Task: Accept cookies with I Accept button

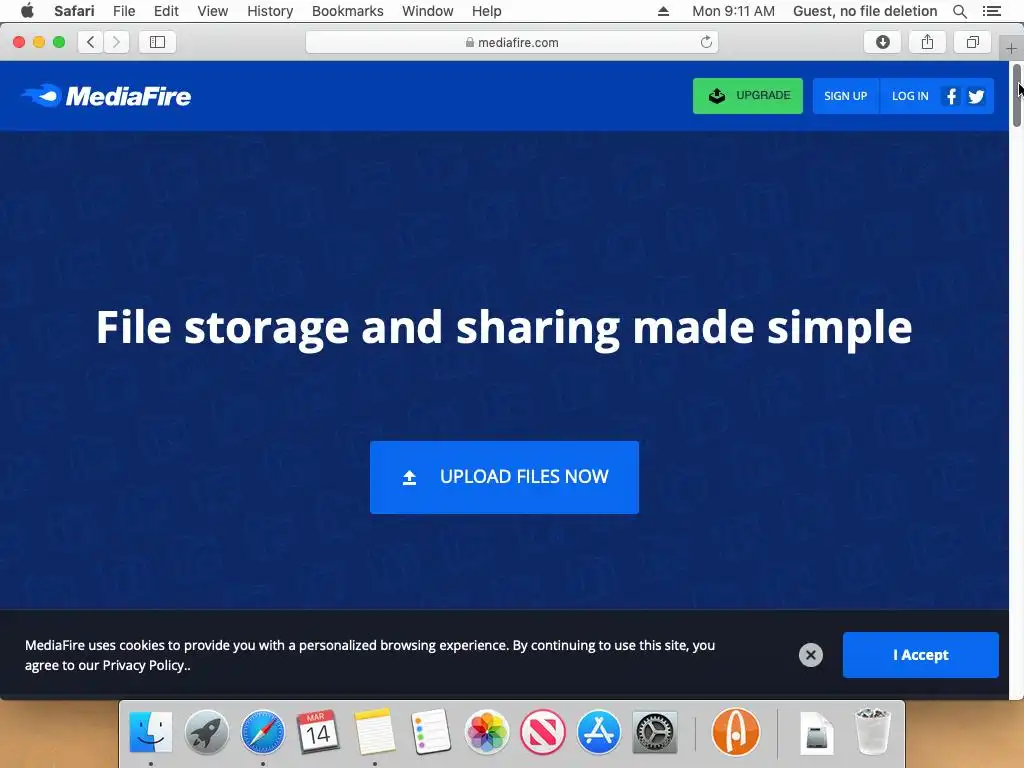Action: [x=920, y=654]
